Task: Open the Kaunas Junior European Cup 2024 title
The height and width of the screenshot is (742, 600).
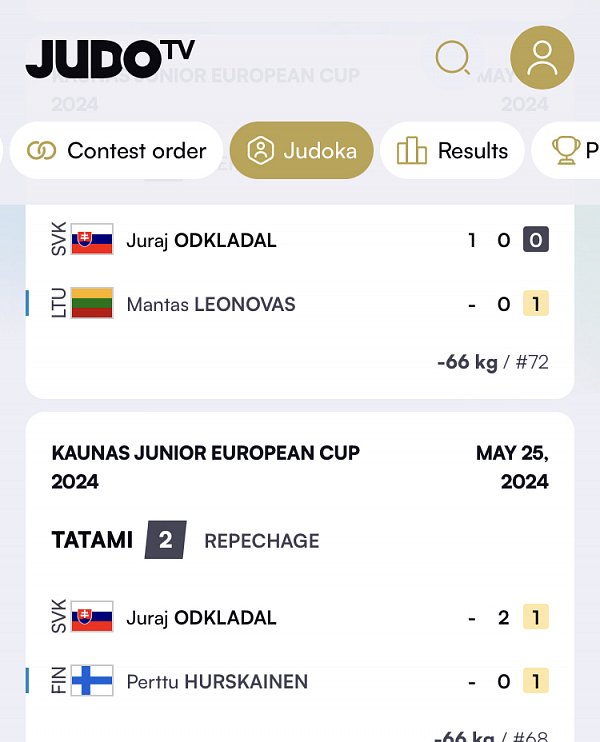Action: 206,468
